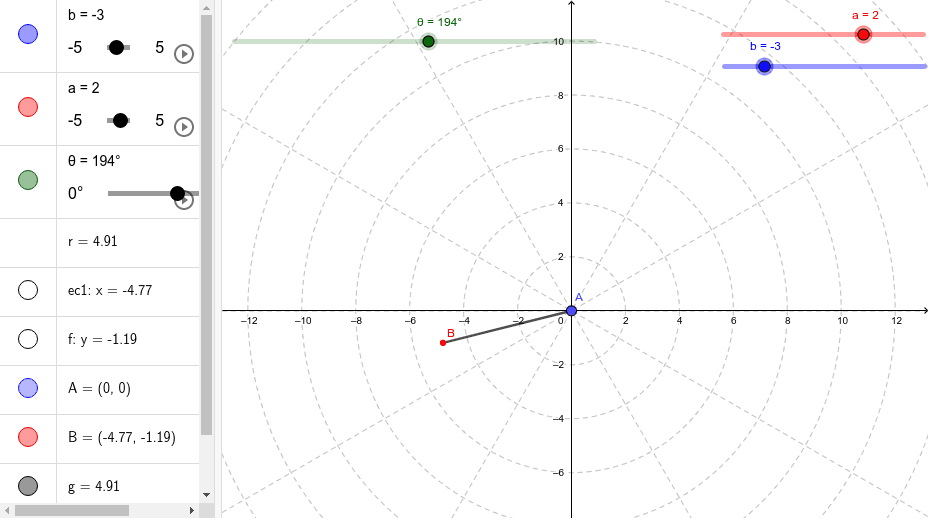
Task: Toggle visibility circle for slider a
Action: click(28, 107)
